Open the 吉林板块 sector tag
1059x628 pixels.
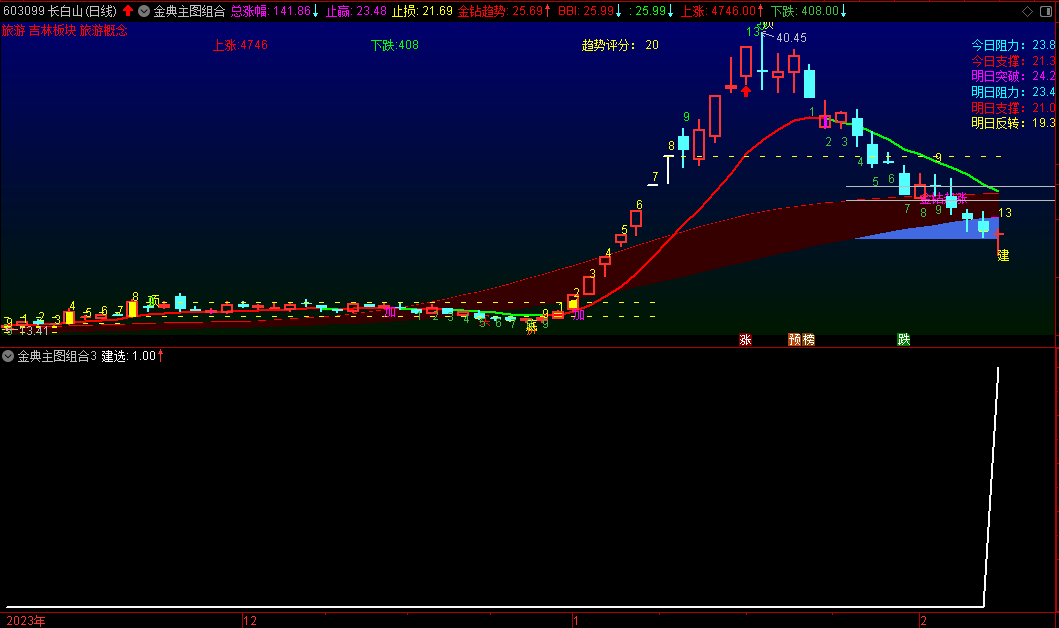click(x=53, y=30)
